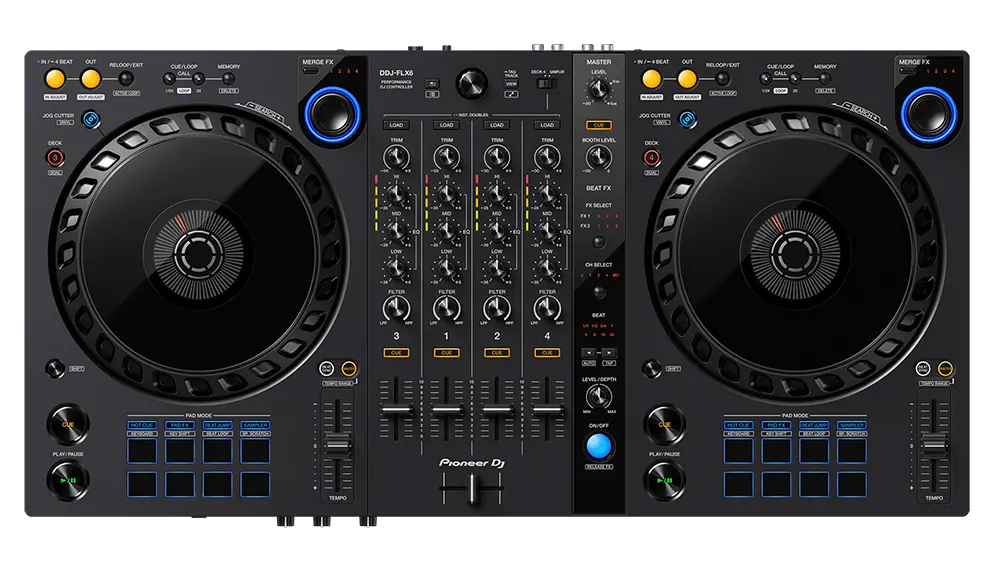Tap the left deck RELOOP/EXIT button
Screen dimensions: 1000x569
point(126,79)
